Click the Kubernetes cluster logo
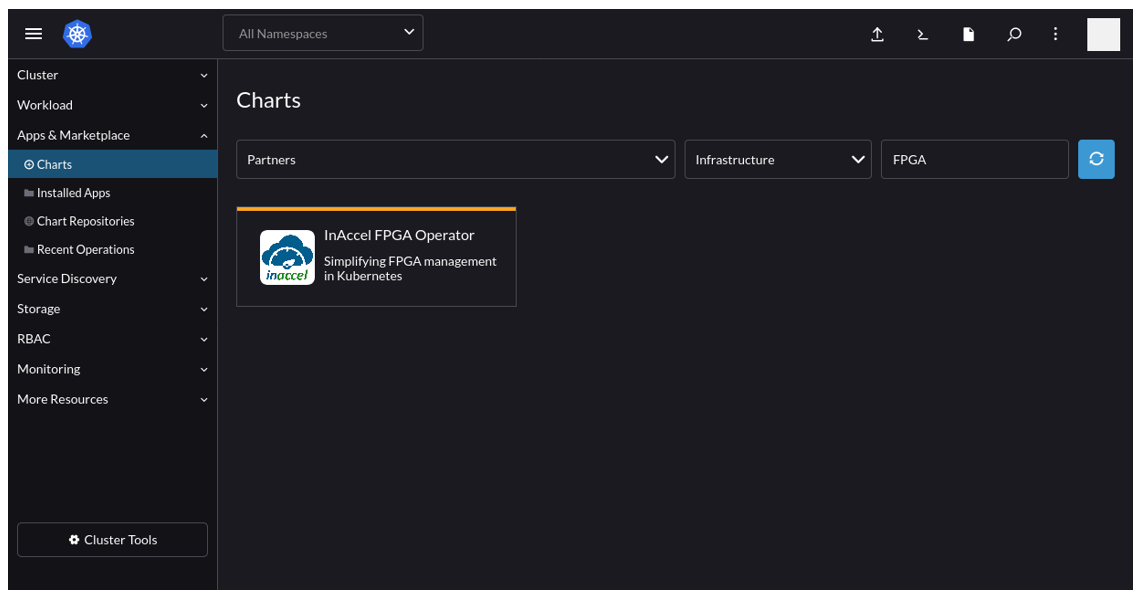The height and width of the screenshot is (600, 1140). click(77, 34)
